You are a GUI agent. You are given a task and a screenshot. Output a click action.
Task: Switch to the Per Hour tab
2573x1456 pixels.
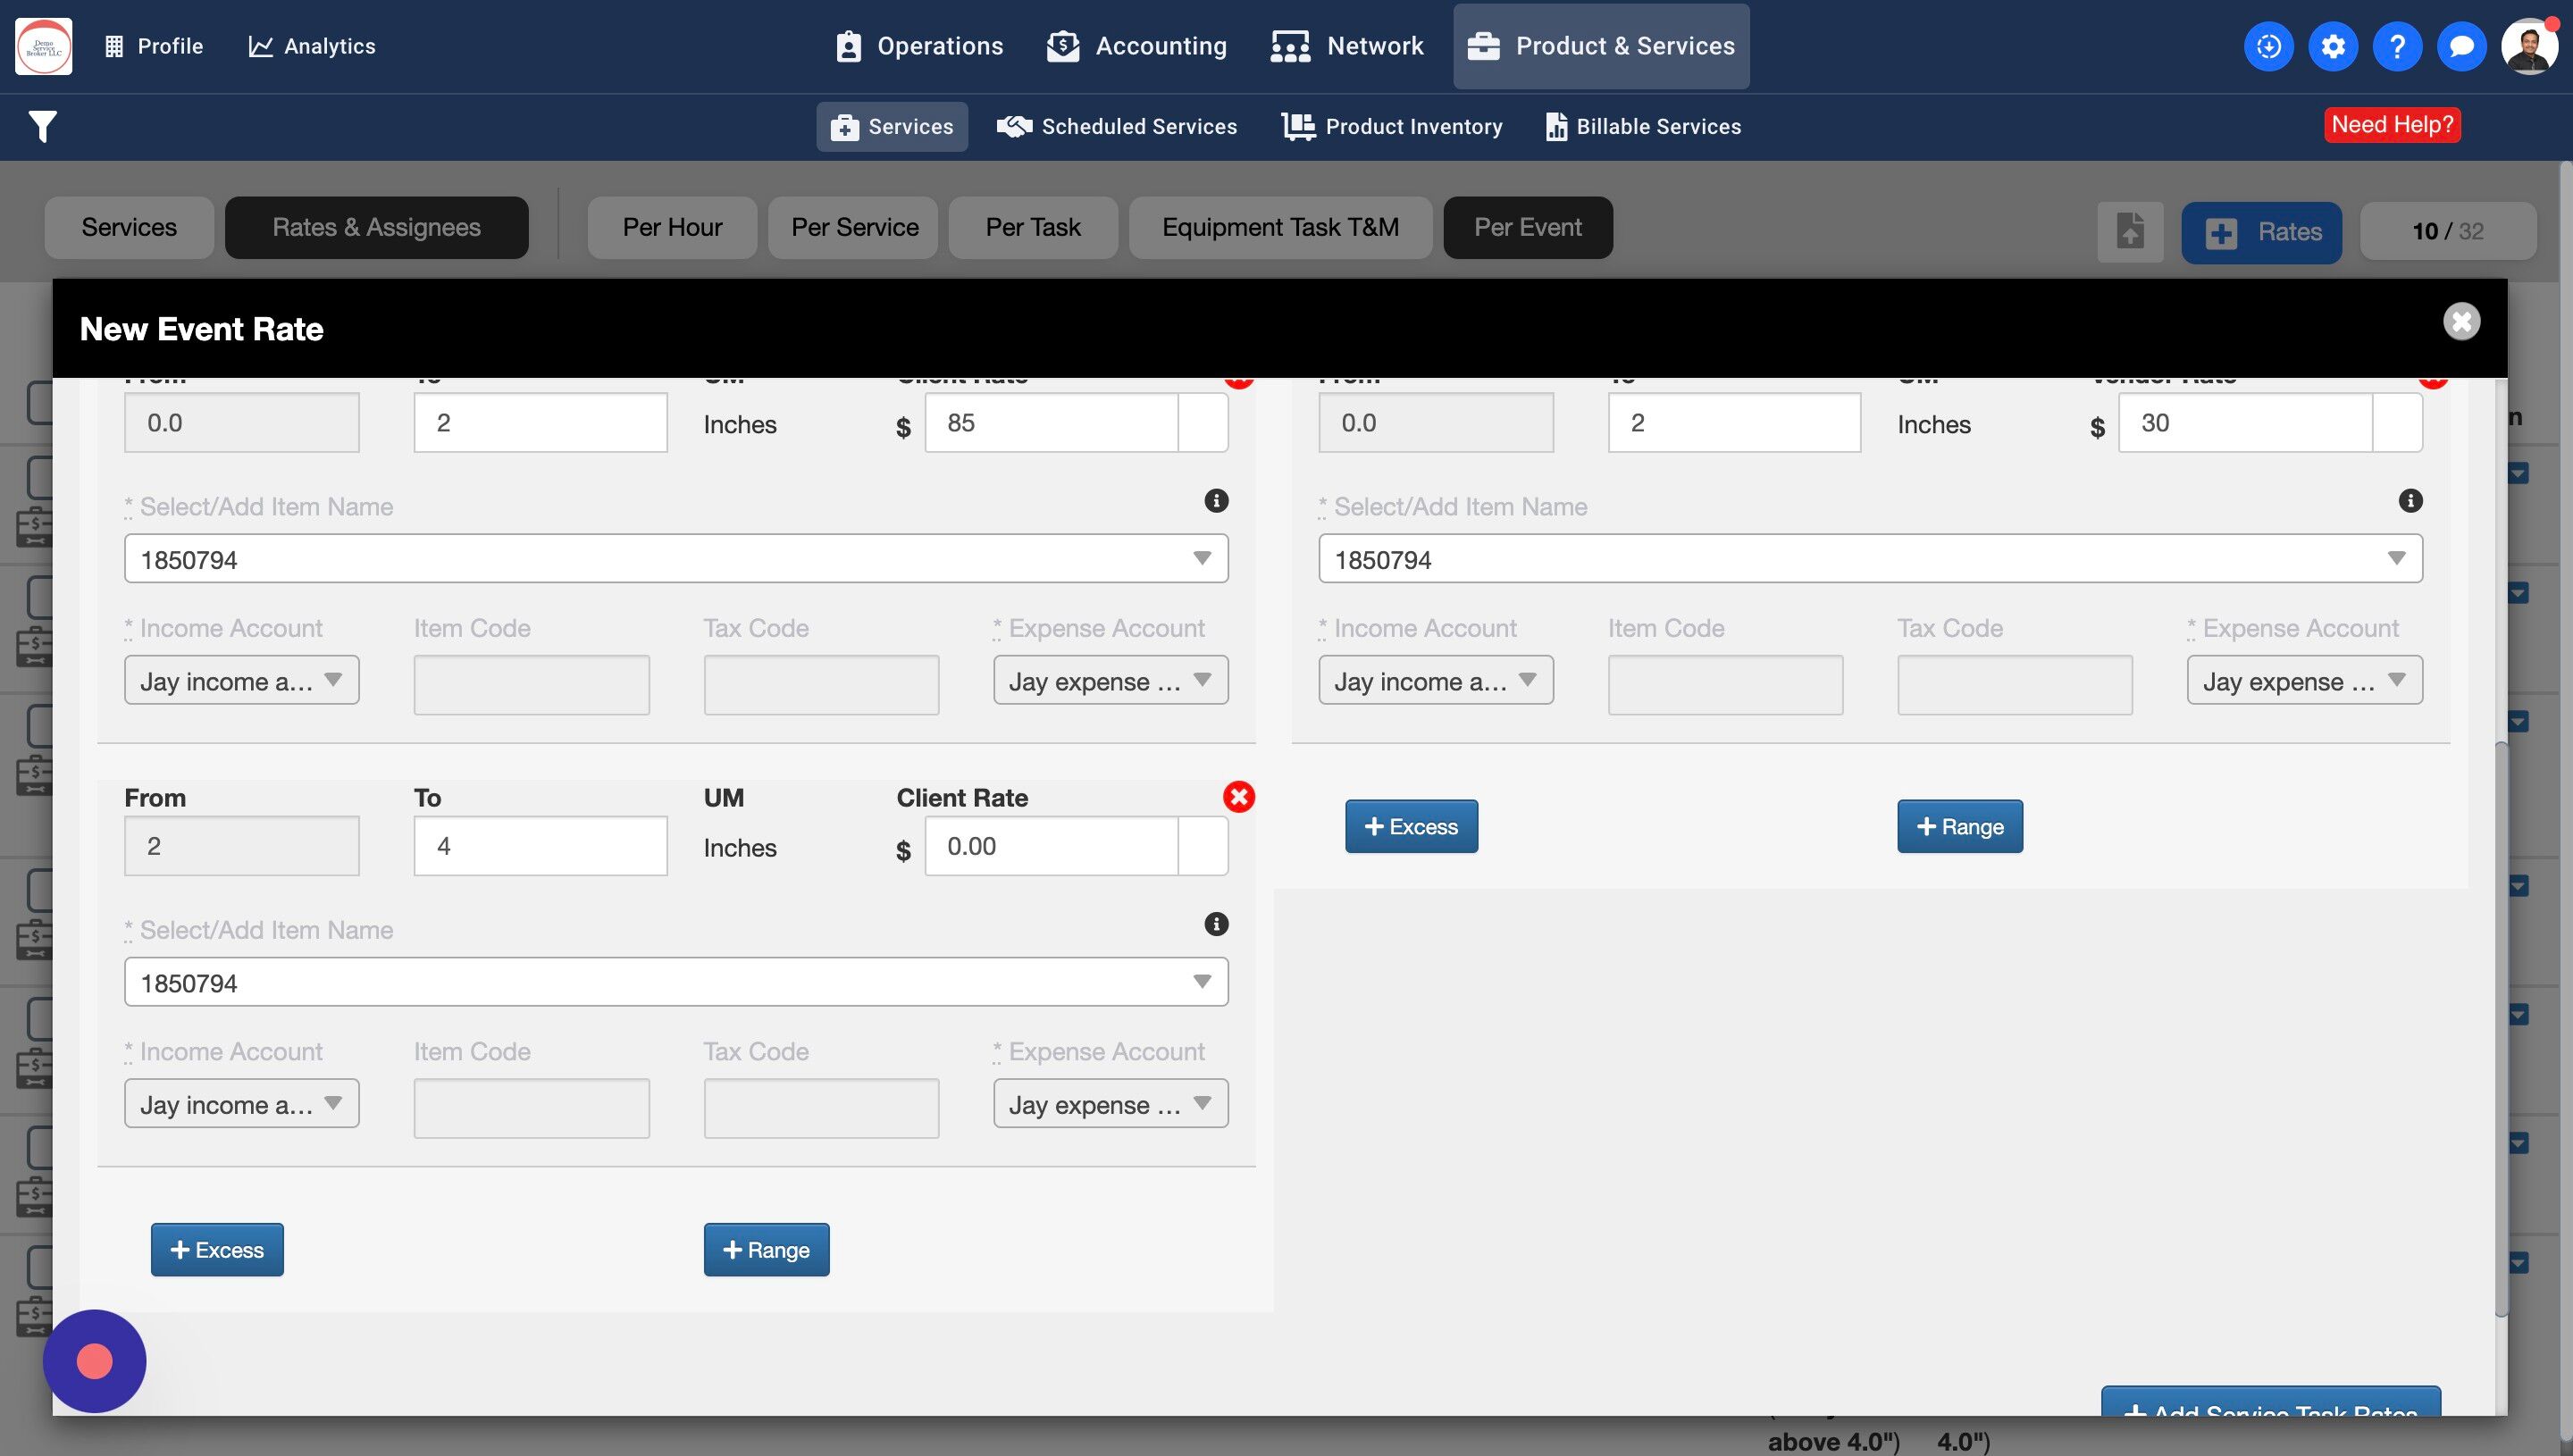pos(672,228)
